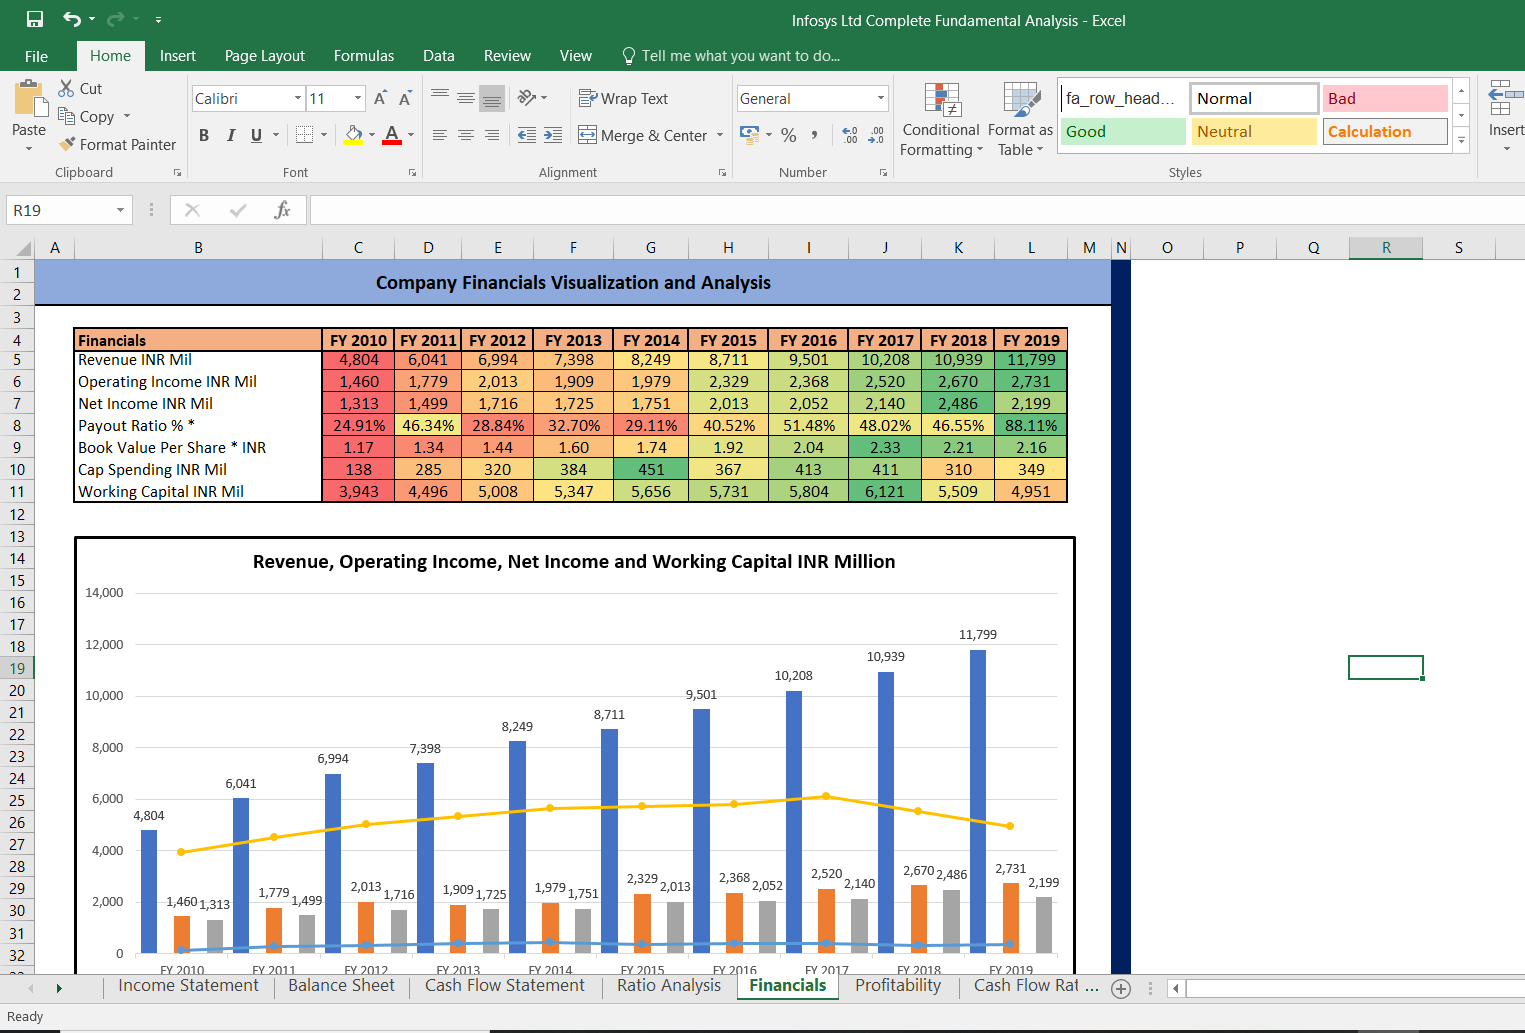Middle align the cell contents
Screen dimensions: 1525x1033
pyautogui.click(x=466, y=98)
